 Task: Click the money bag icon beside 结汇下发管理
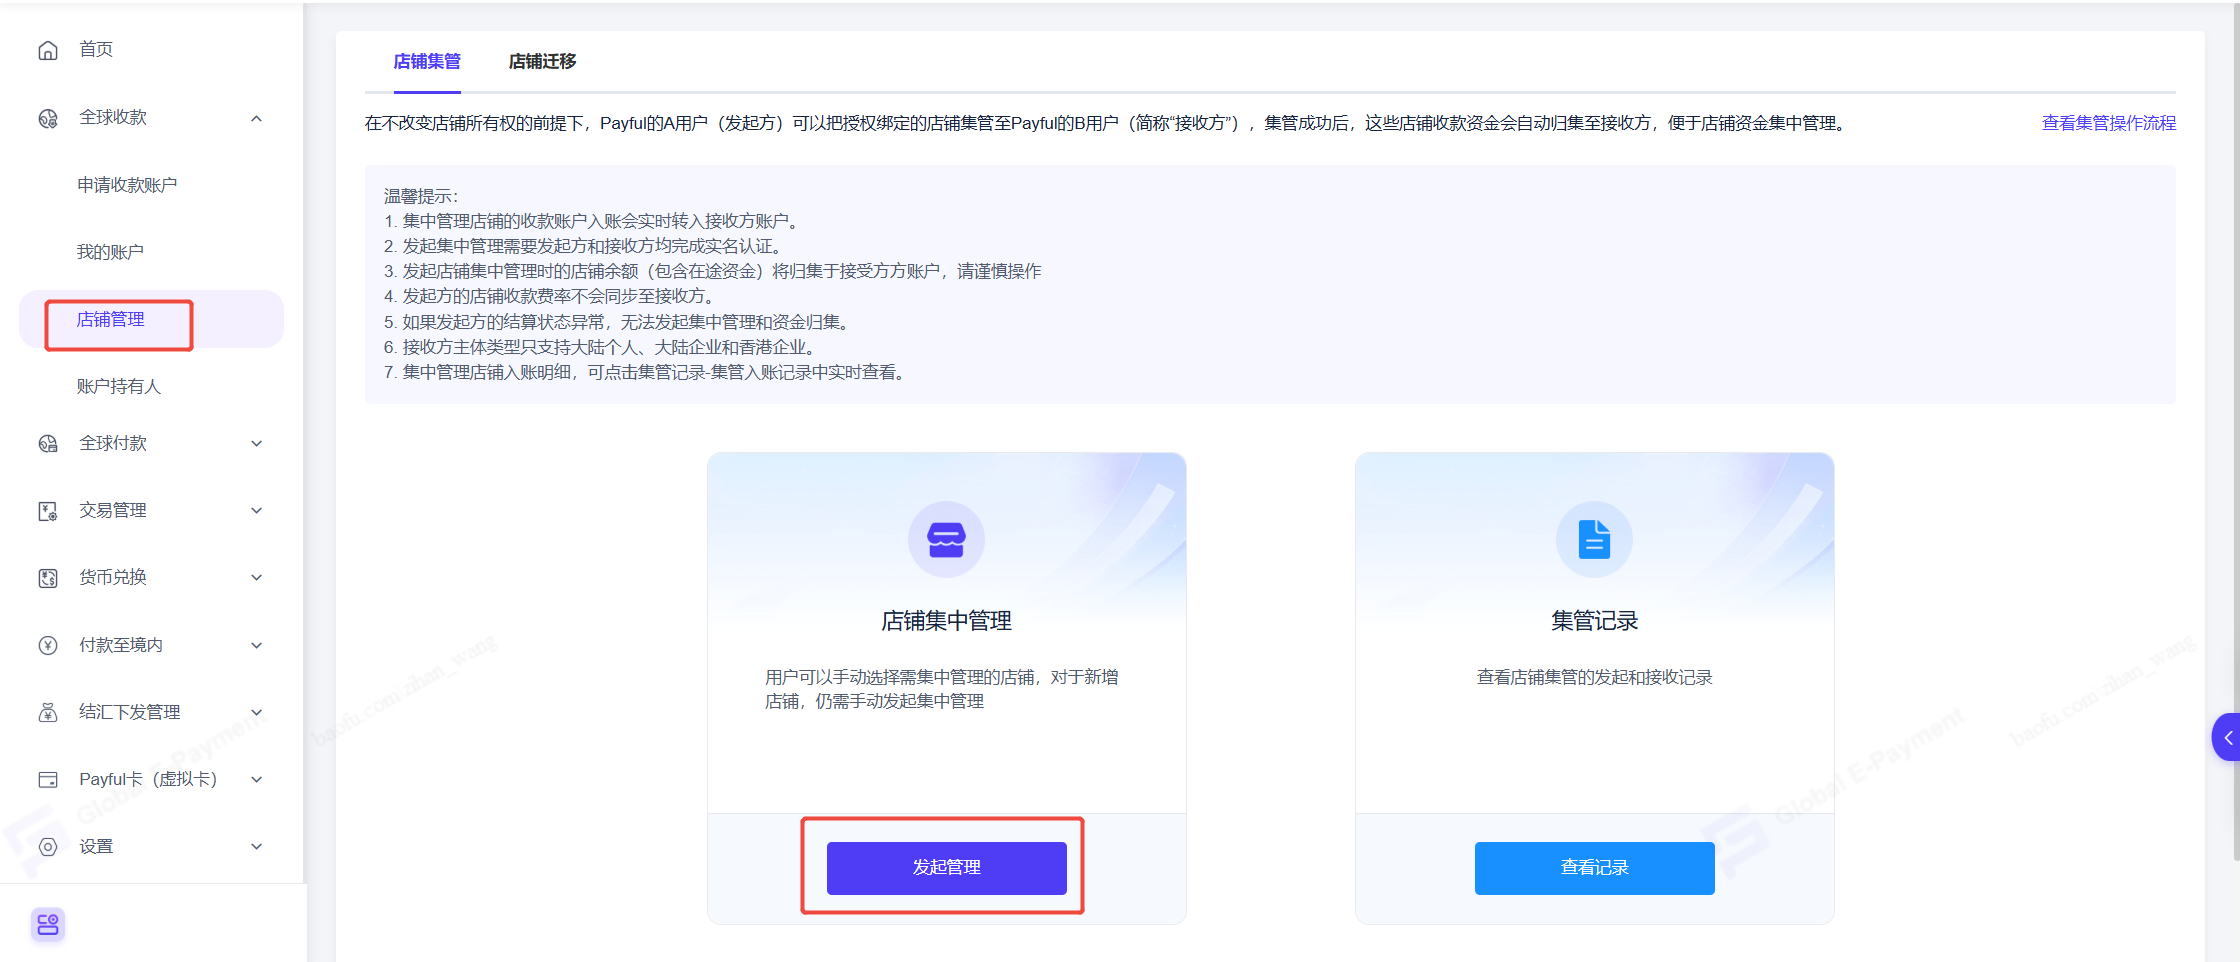[48, 712]
